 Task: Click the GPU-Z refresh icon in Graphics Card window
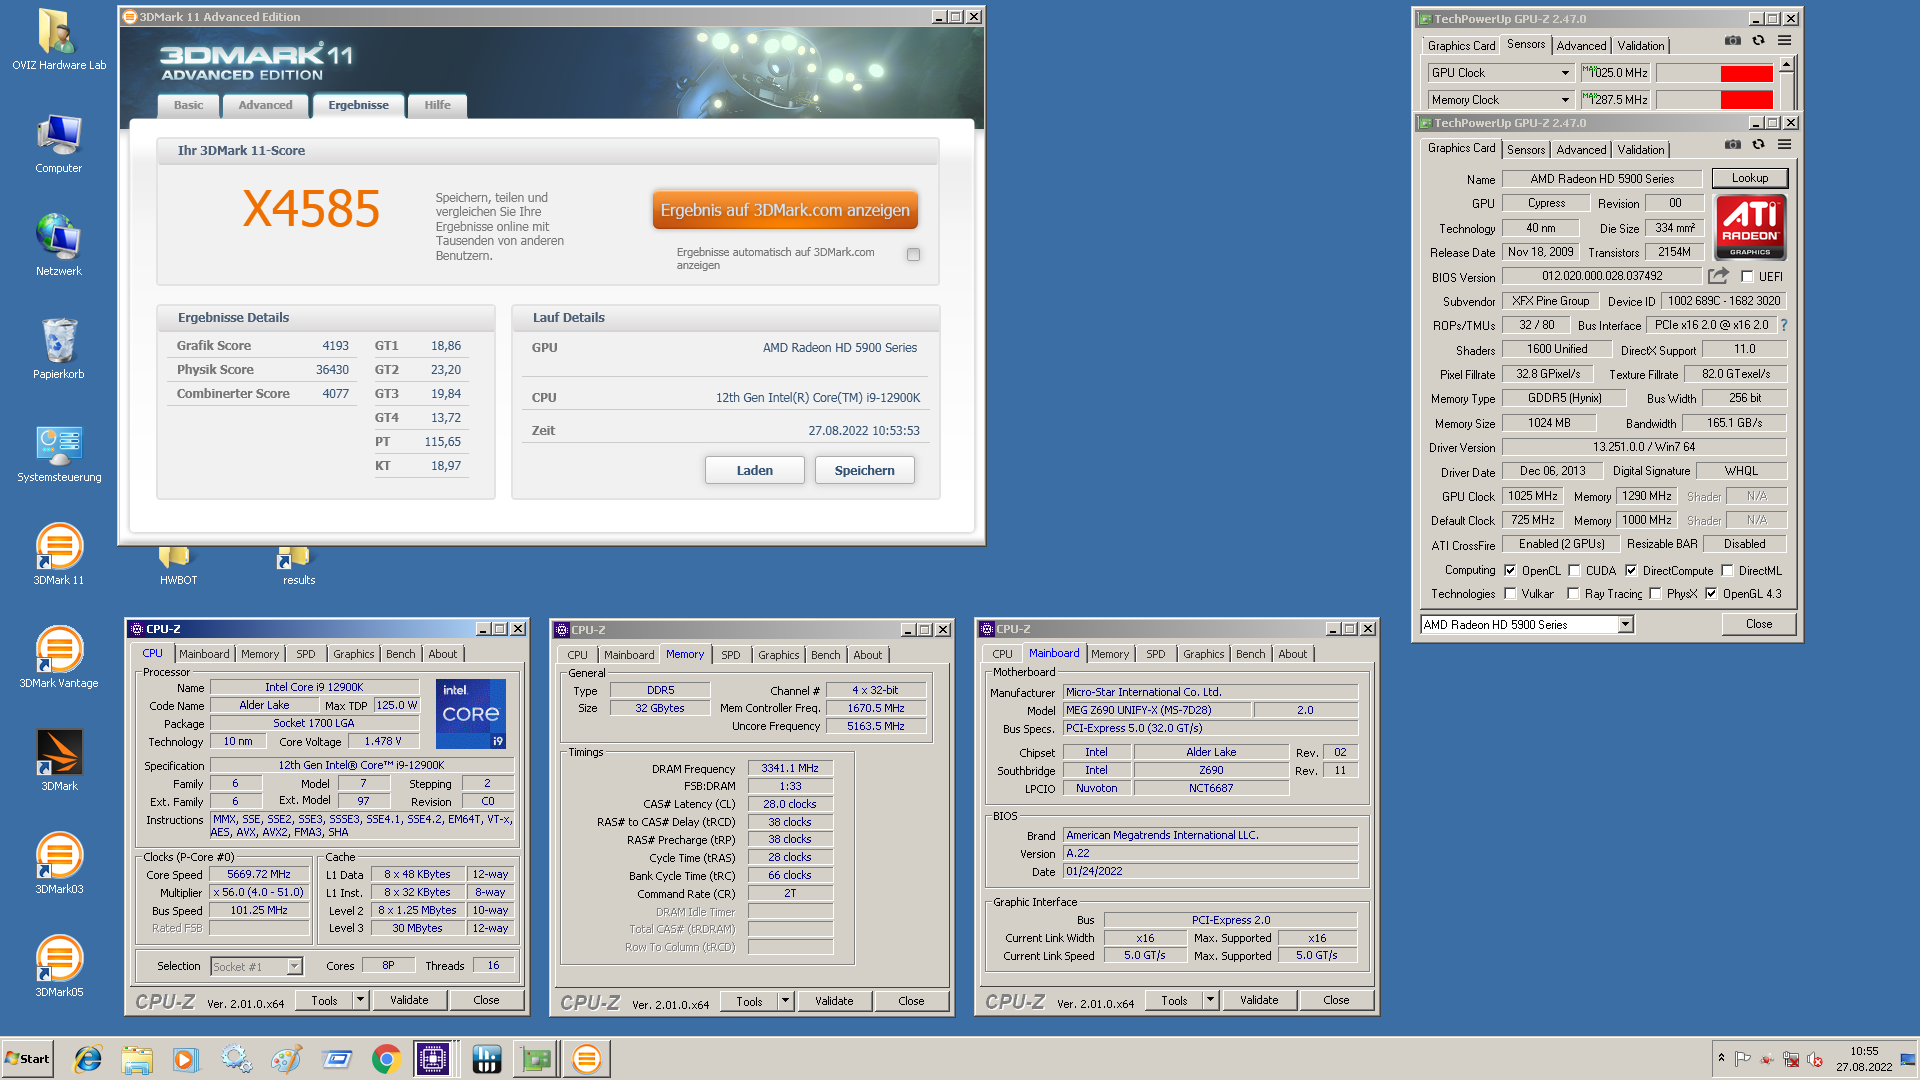pyautogui.click(x=1758, y=144)
